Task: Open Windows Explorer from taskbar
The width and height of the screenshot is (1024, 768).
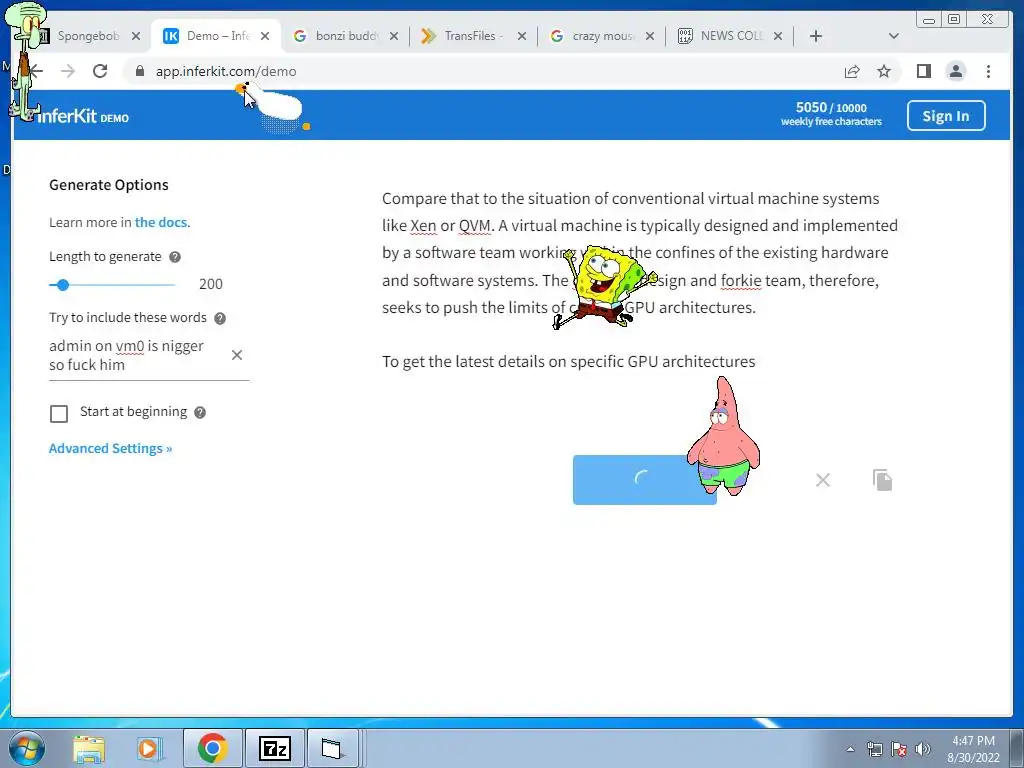Action: click(89, 748)
